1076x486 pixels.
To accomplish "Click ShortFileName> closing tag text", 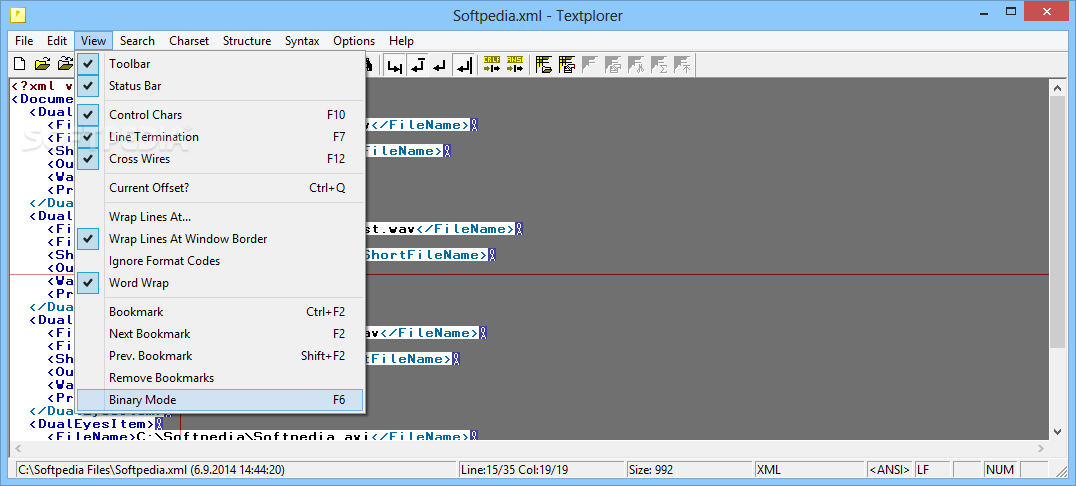I will point(425,255).
